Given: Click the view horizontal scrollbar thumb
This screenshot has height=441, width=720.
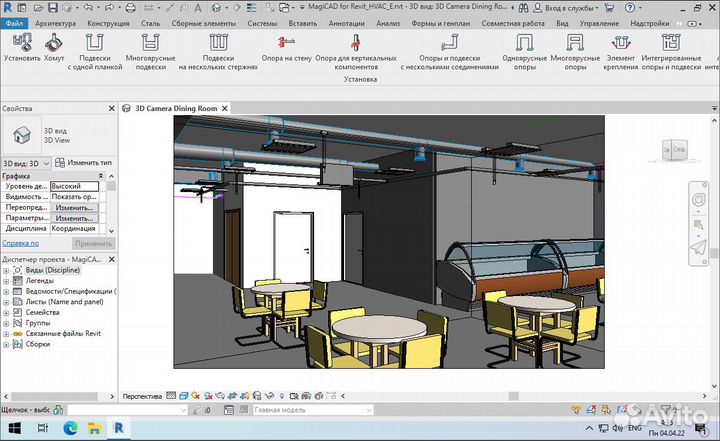Looking at the screenshot, I should [x=513, y=396].
